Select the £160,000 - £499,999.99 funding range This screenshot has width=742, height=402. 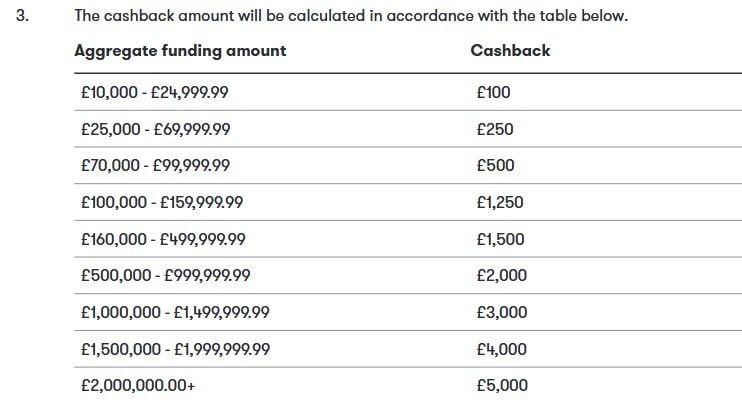tap(163, 239)
